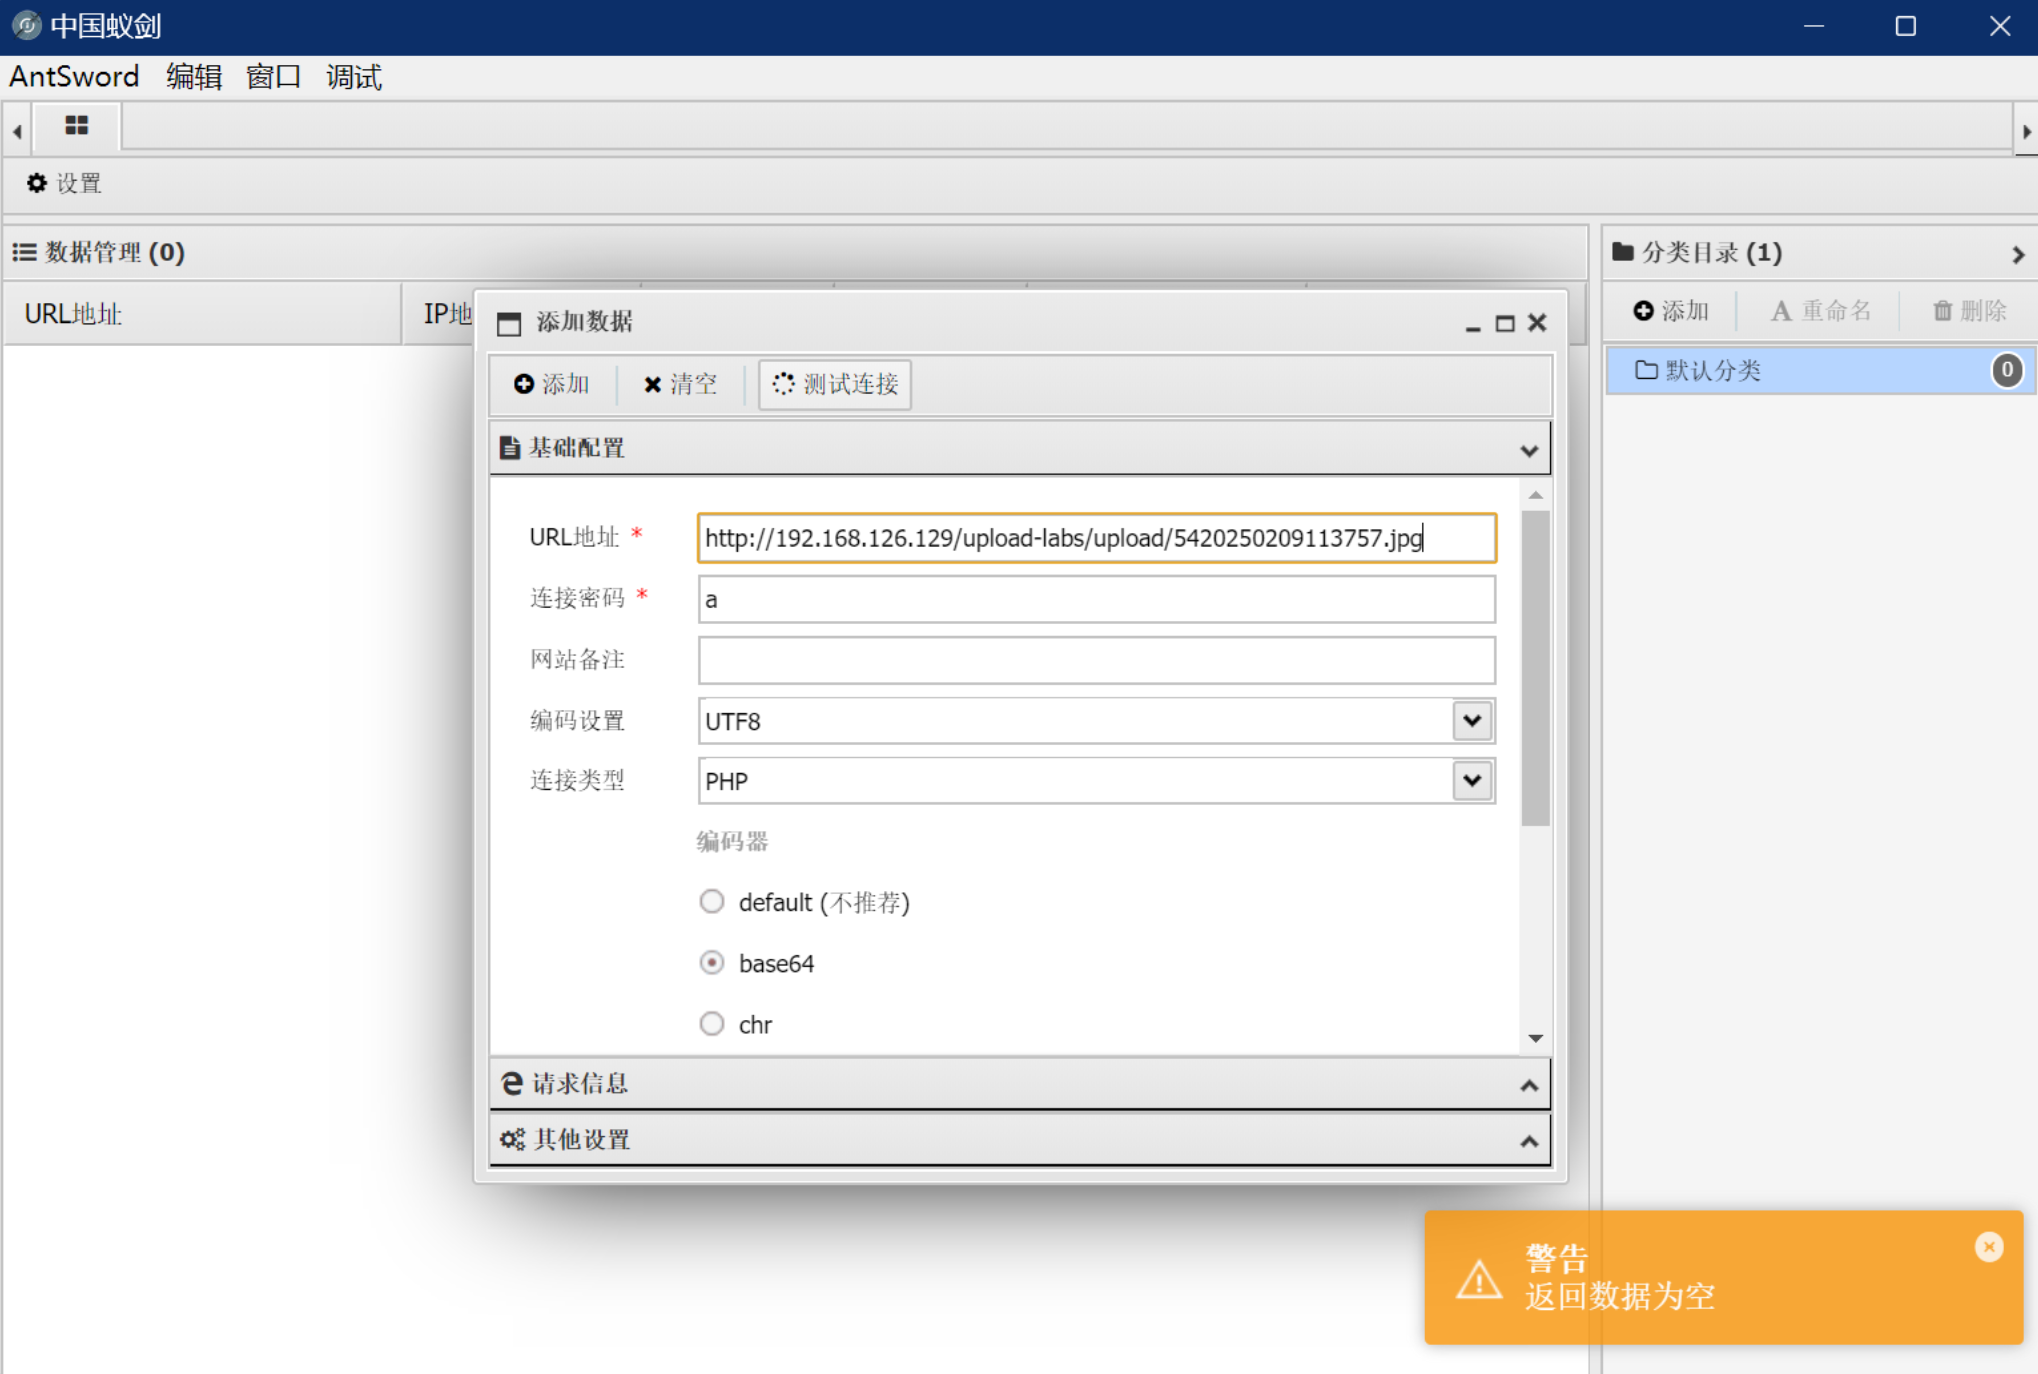Click 清空 clear button in dialog
This screenshot has width=2038, height=1374.
680,384
